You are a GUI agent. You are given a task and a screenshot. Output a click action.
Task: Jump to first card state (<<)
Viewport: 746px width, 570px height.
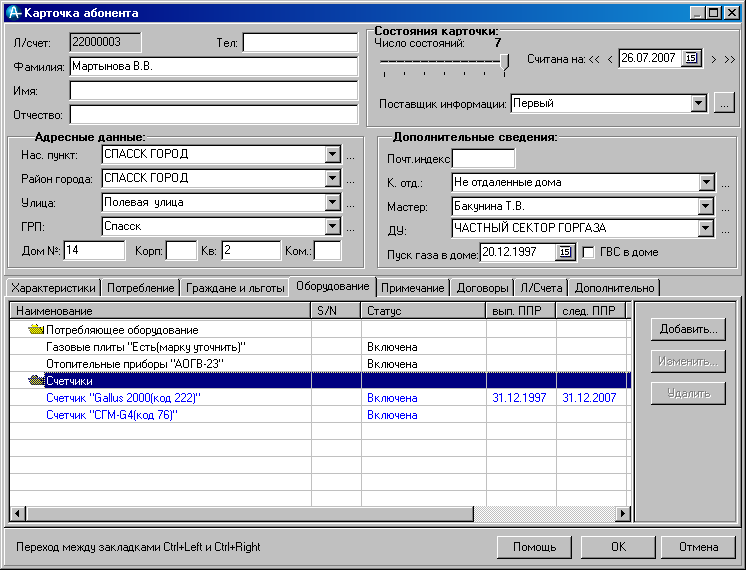pos(594,59)
